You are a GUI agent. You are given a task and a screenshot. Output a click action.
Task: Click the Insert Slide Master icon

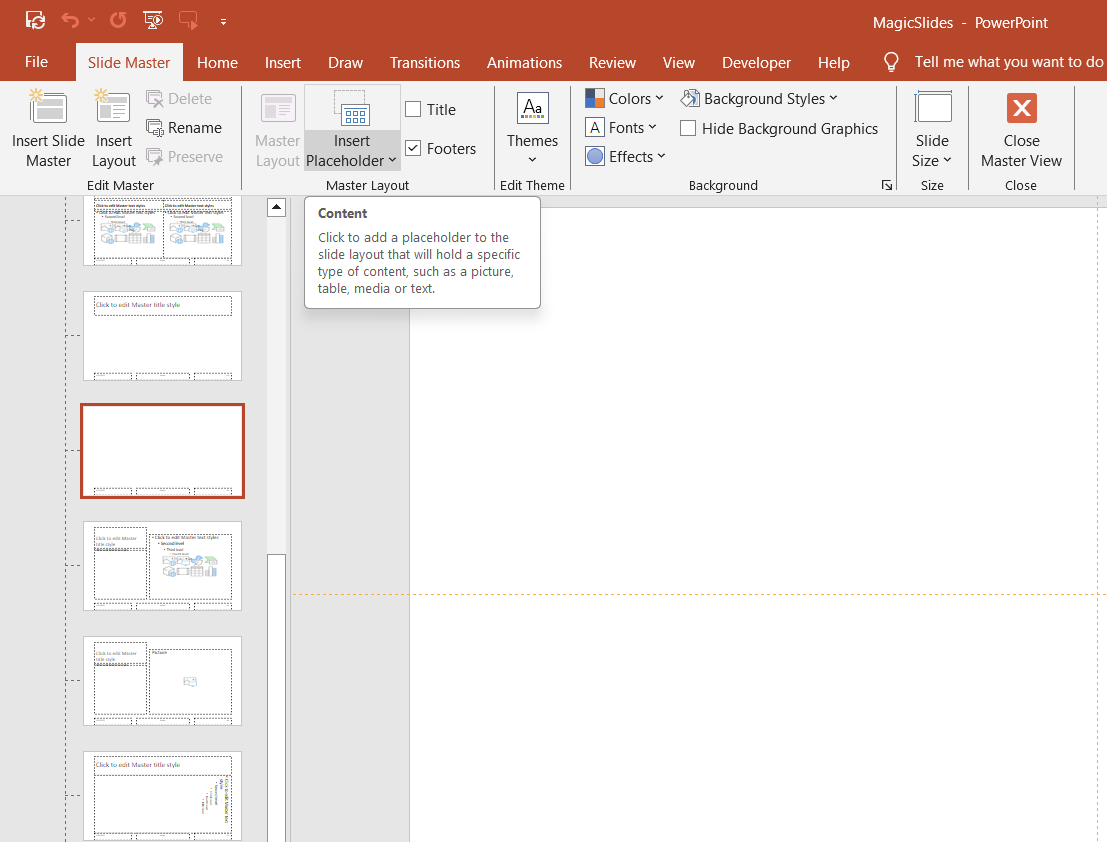[48, 108]
